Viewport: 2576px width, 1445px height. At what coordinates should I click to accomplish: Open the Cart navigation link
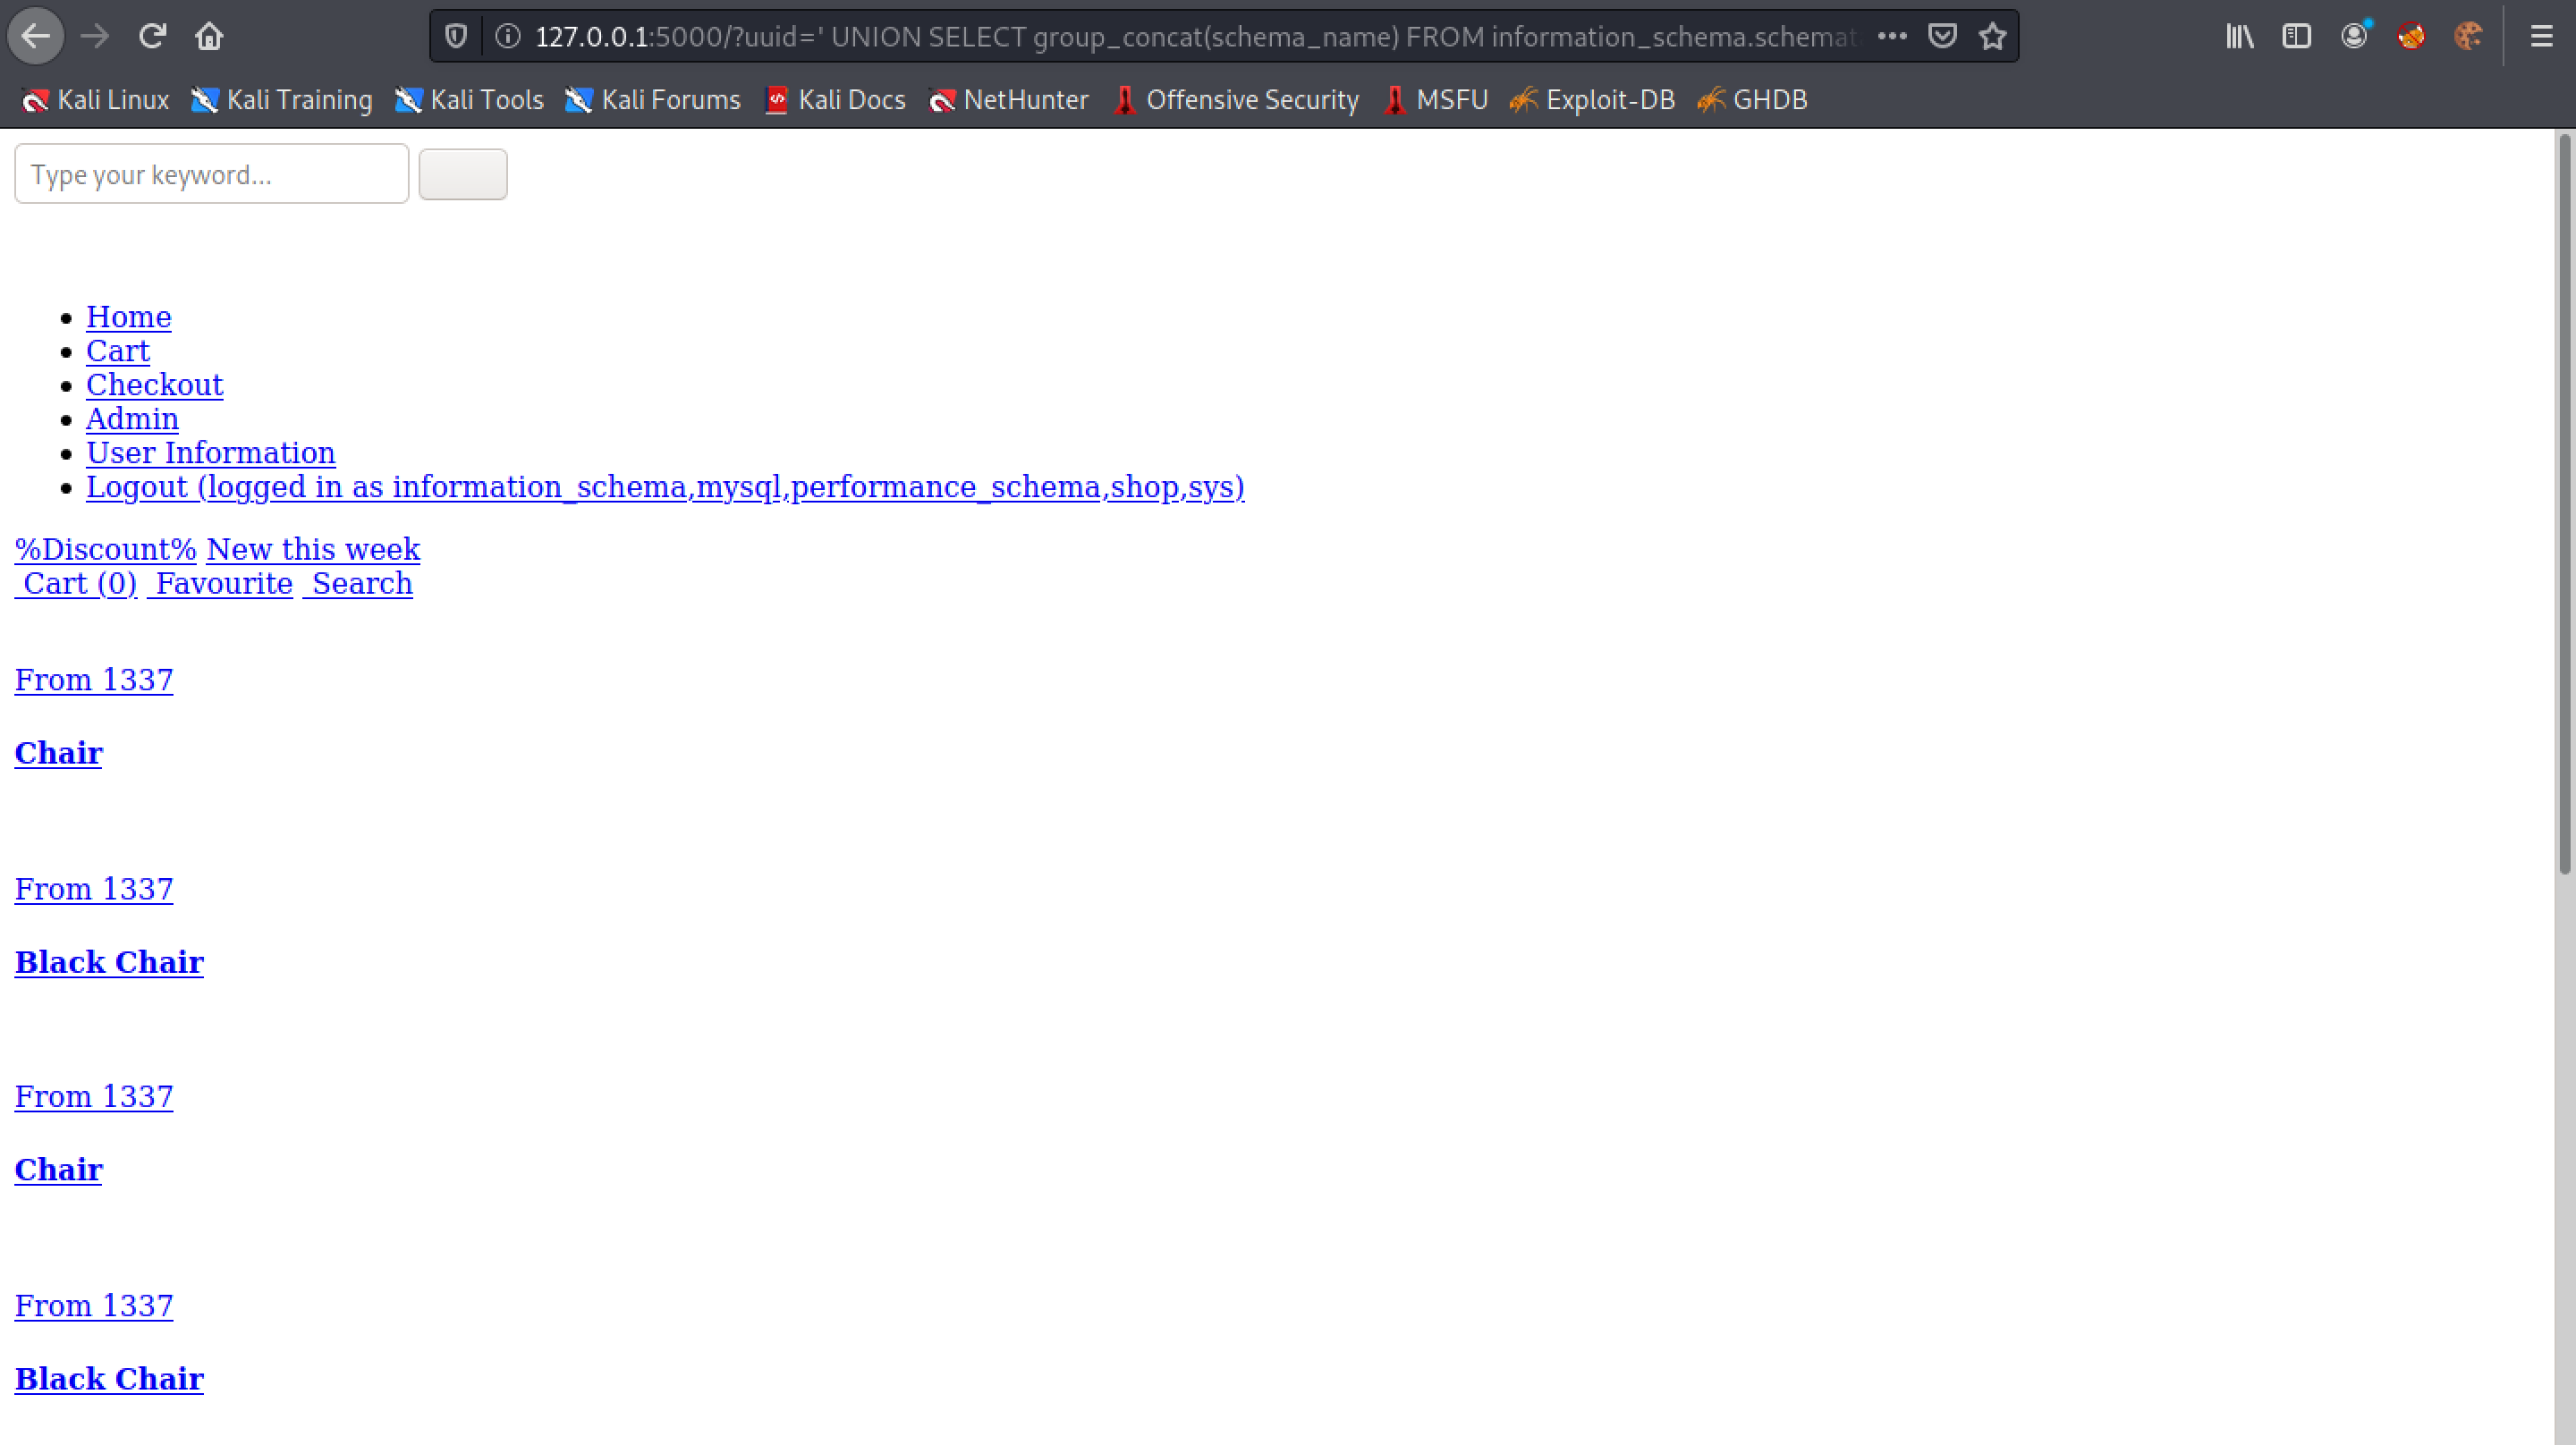point(118,351)
